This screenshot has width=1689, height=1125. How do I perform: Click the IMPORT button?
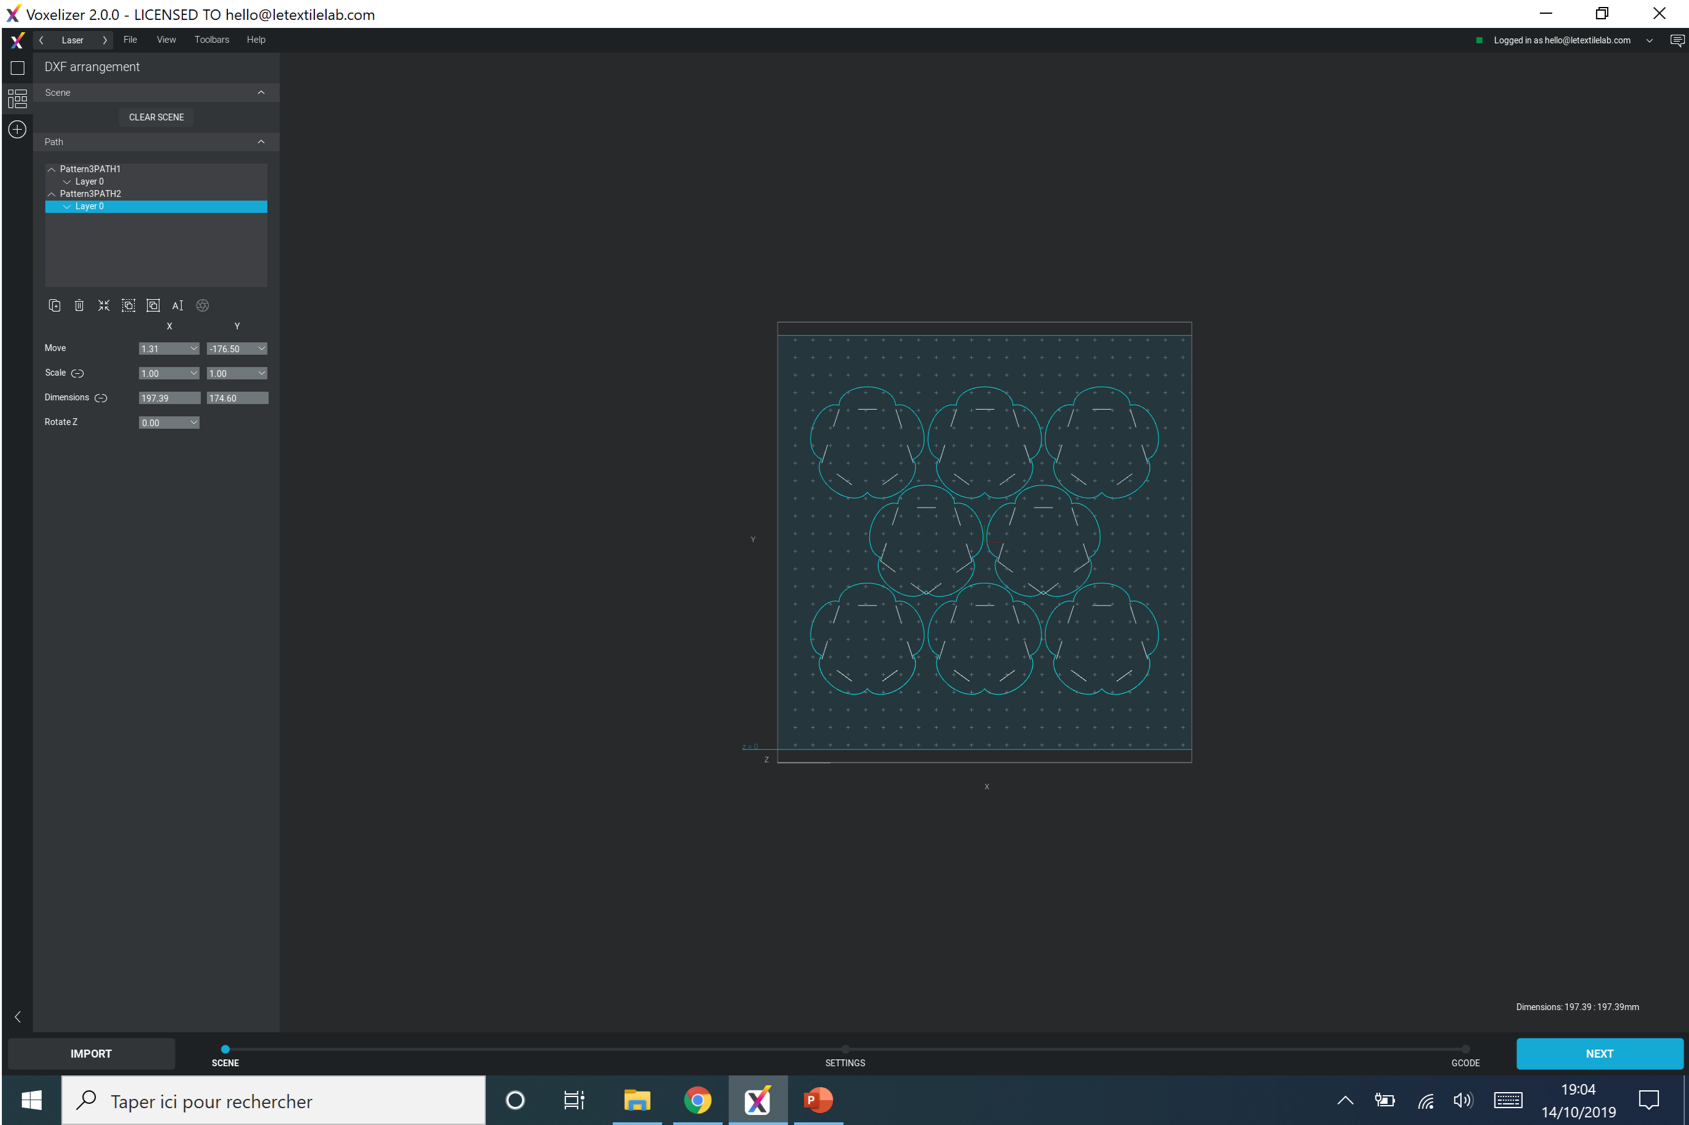point(91,1053)
